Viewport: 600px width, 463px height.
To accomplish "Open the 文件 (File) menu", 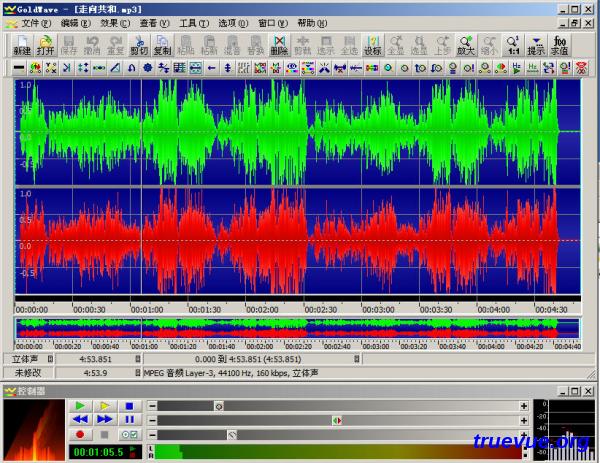I will [36, 23].
